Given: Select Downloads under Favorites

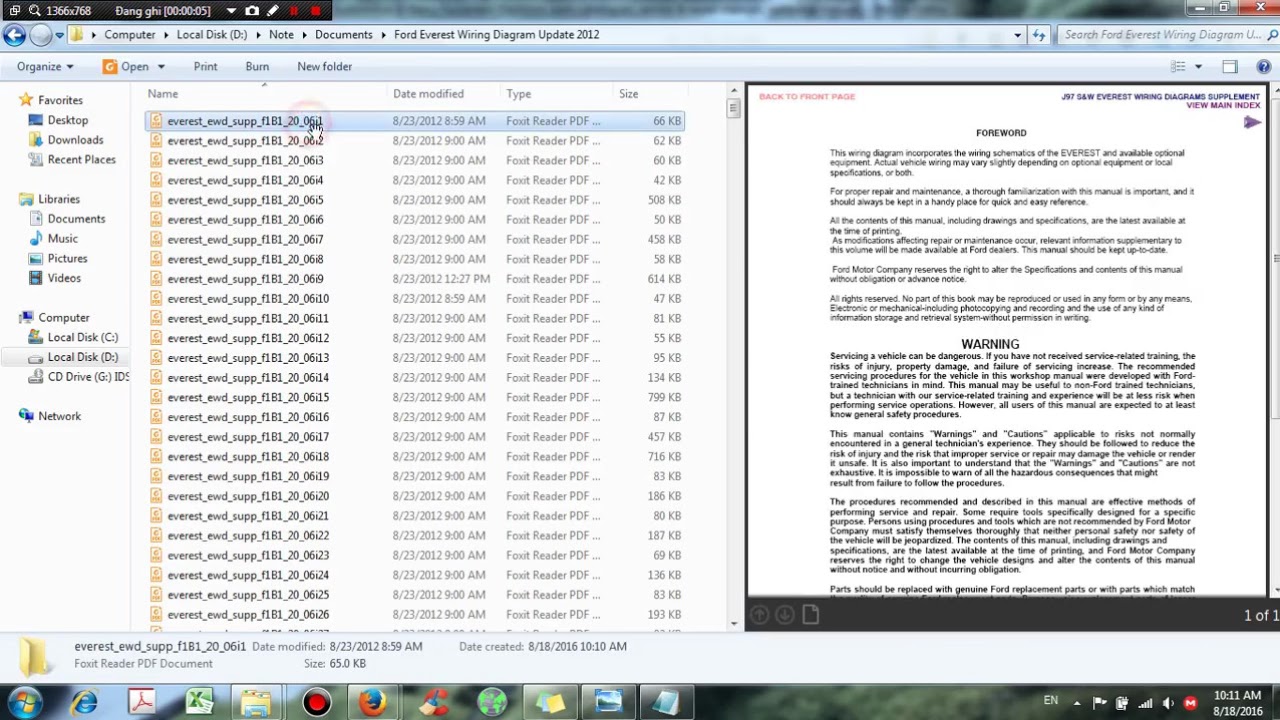Looking at the screenshot, I should 75,140.
